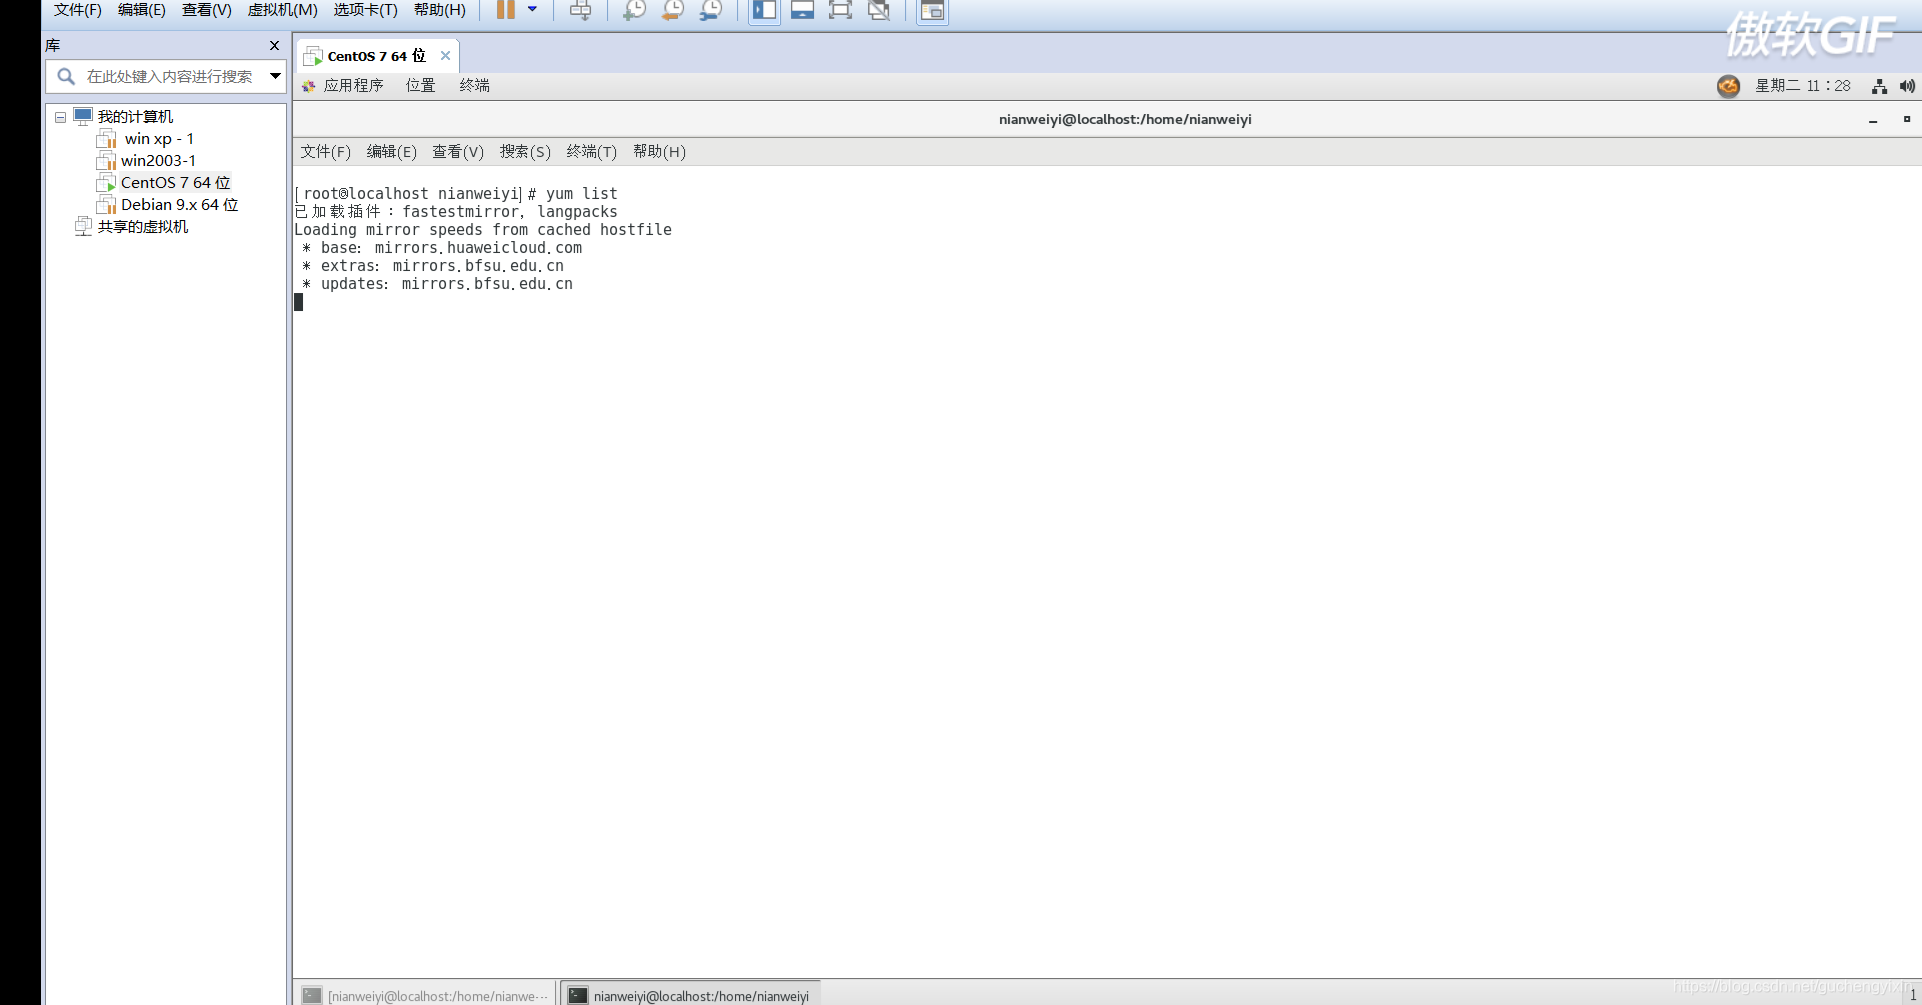Open VMware 帮助(H) menu
This screenshot has width=1922, height=1005.
439,10
